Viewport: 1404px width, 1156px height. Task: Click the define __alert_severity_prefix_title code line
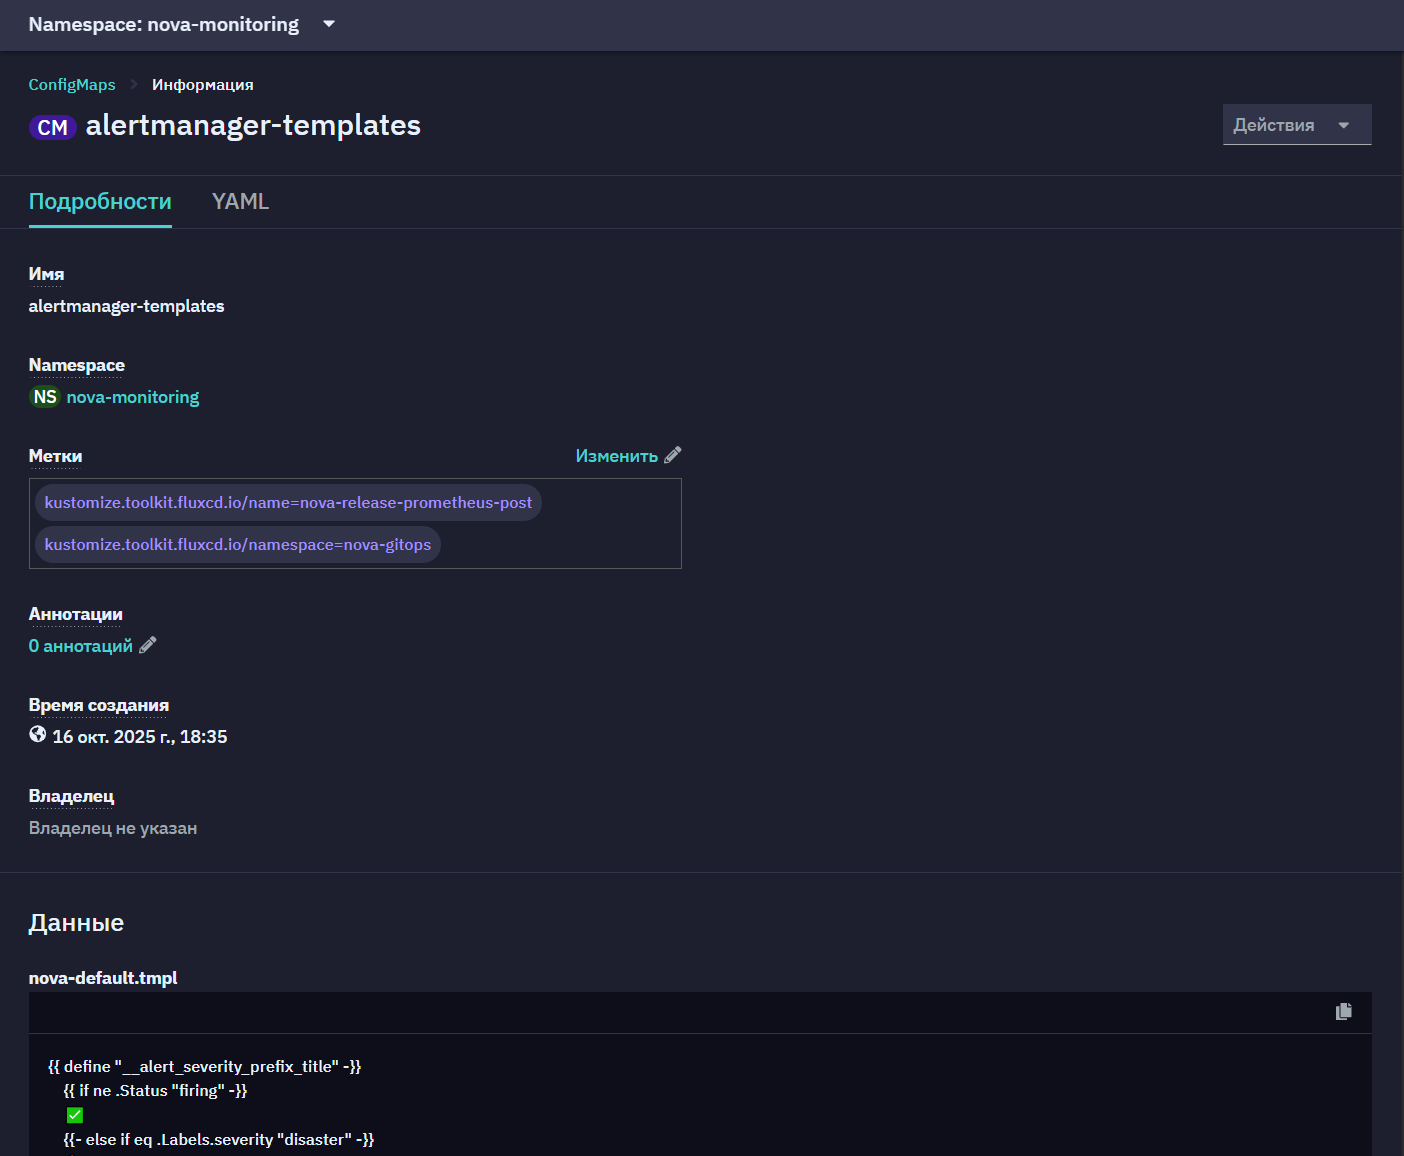[205, 1067]
